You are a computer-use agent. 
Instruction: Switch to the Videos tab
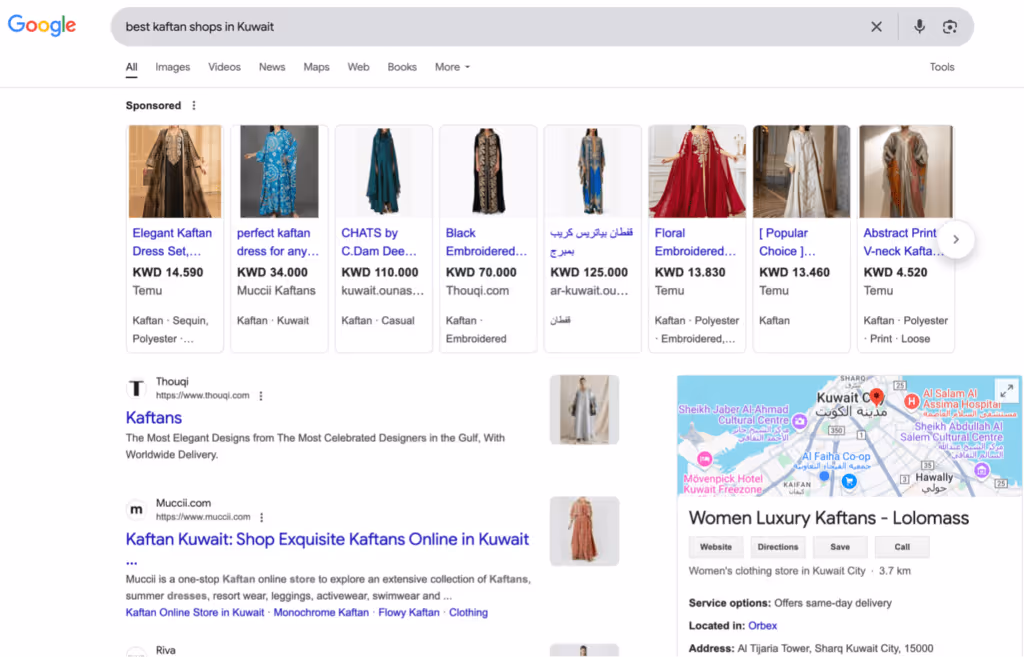pos(224,67)
